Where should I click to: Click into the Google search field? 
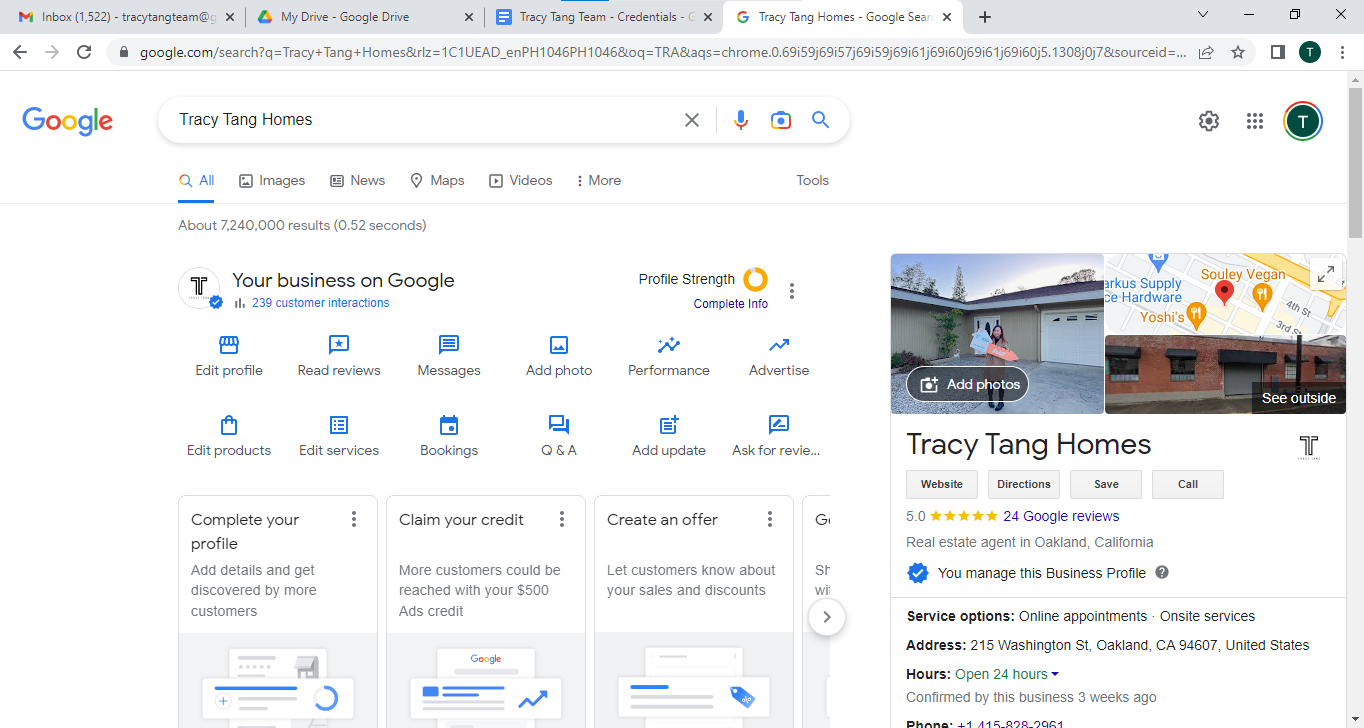coord(425,120)
